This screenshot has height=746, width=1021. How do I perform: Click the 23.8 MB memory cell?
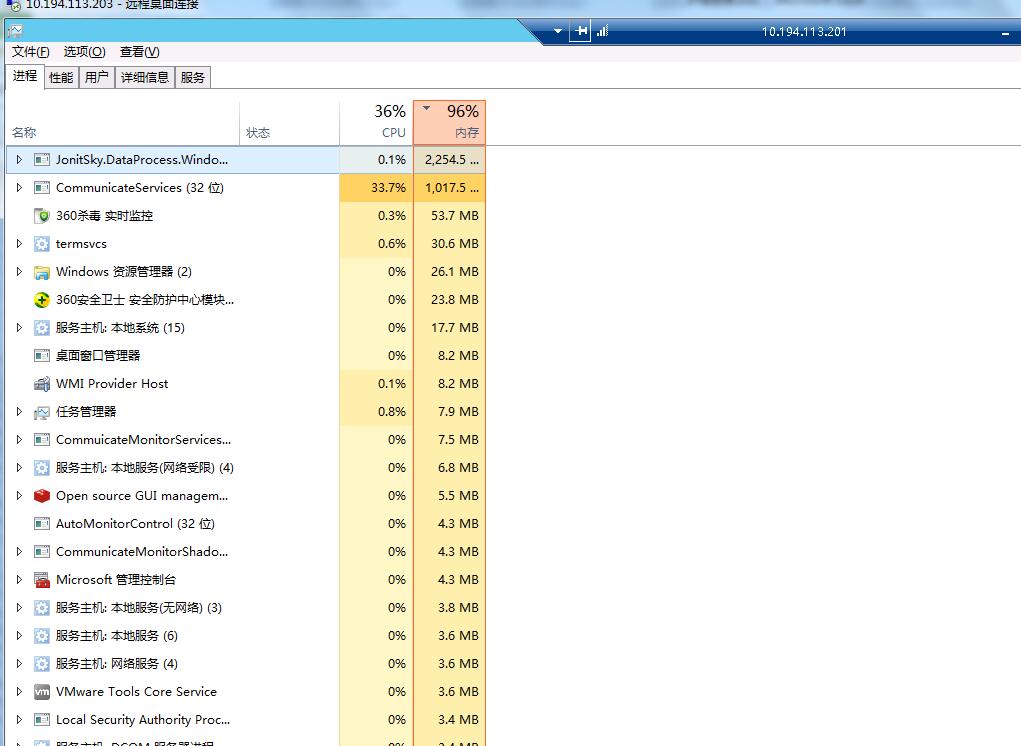(x=450, y=299)
